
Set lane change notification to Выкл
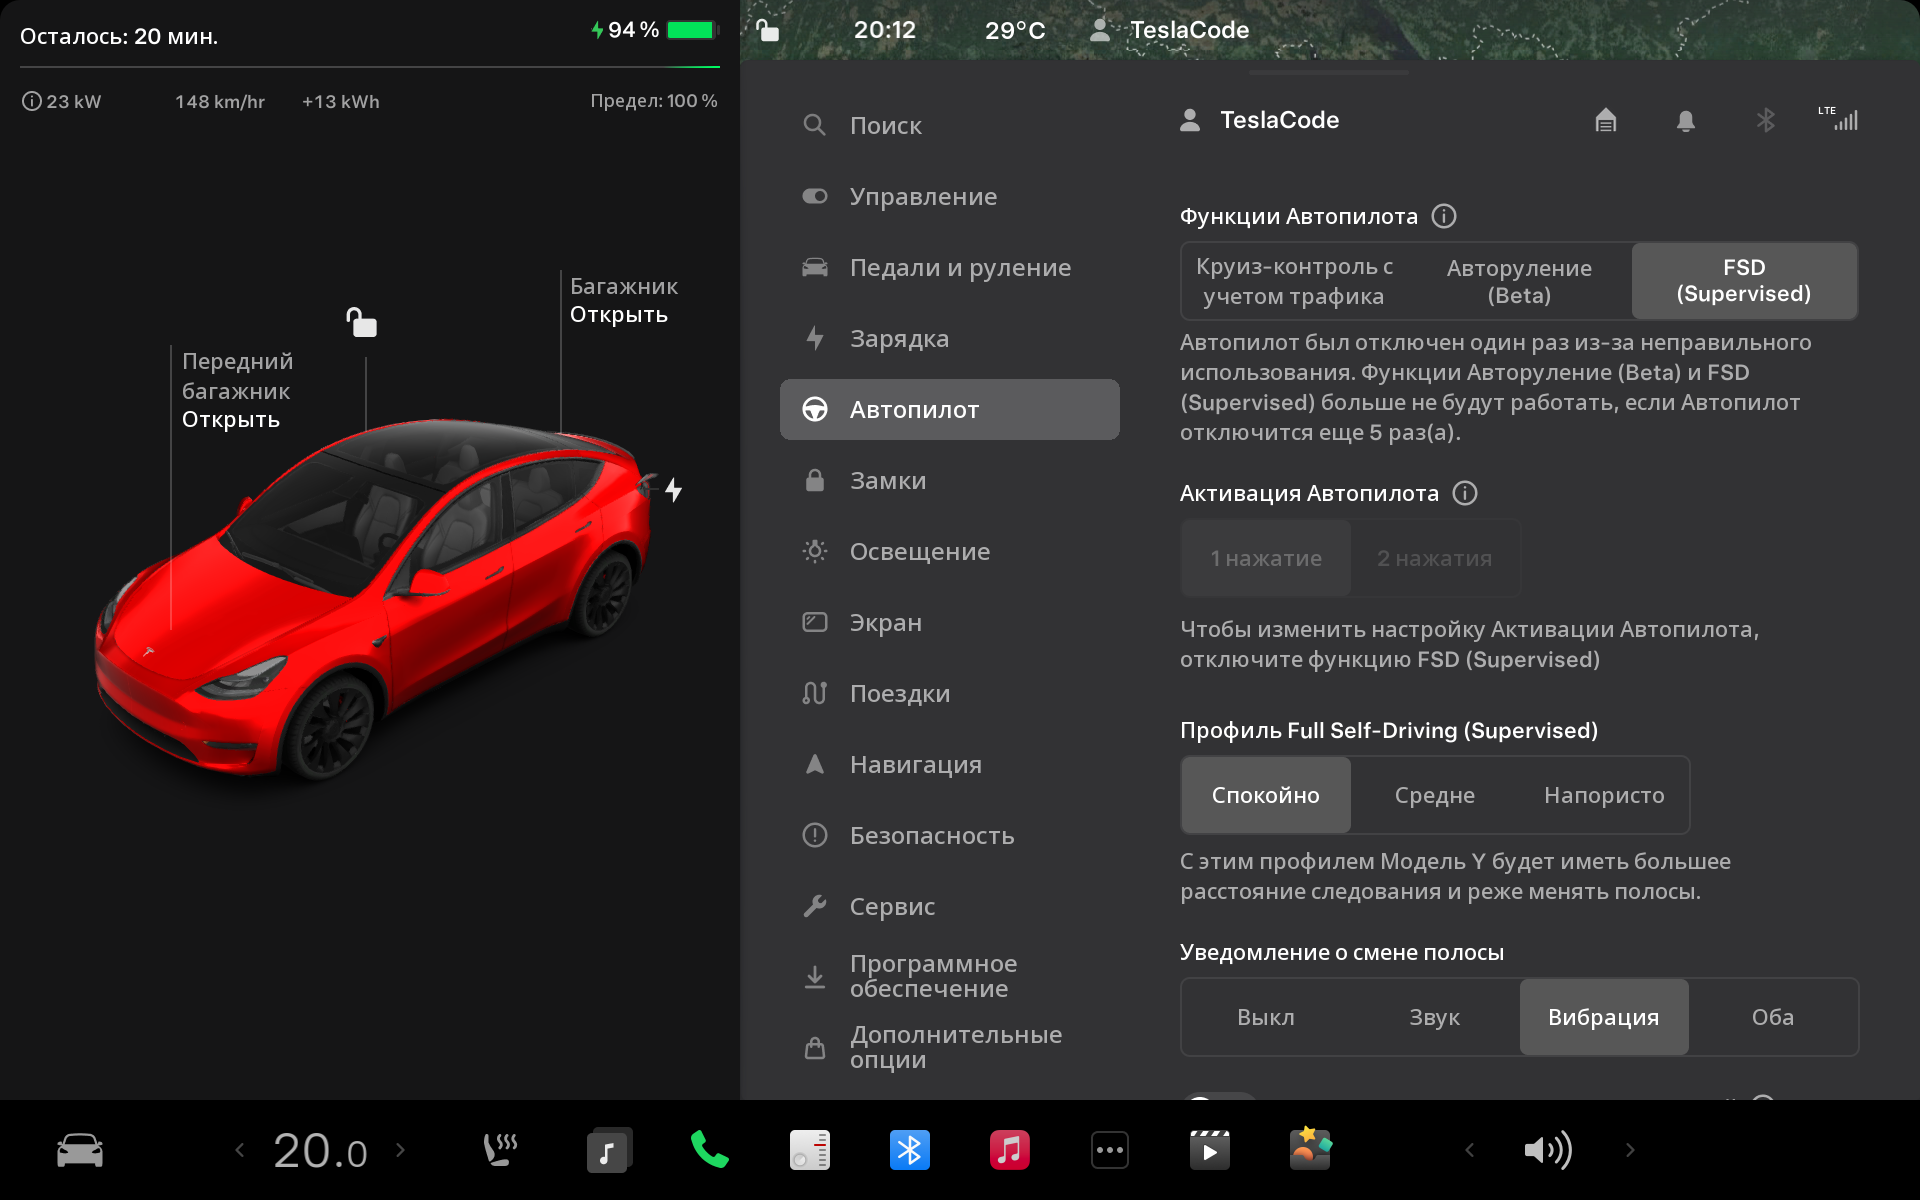(1266, 1017)
